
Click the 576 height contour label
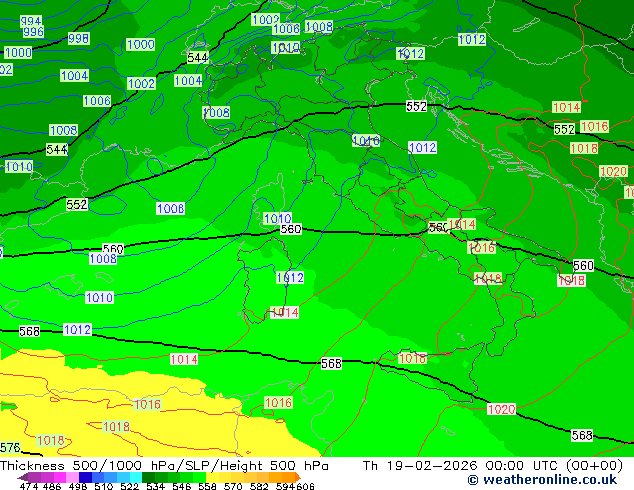[x=10, y=448]
